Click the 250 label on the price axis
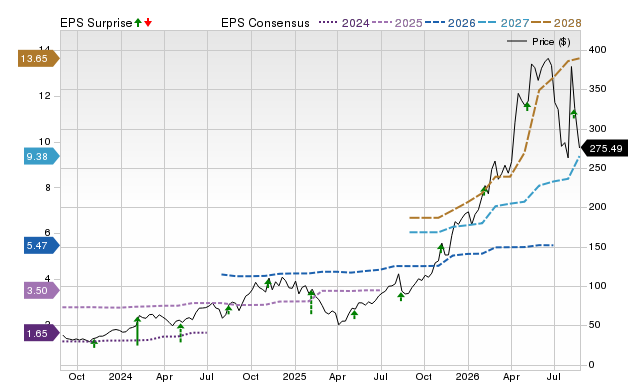The height and width of the screenshot is (382, 640). tap(598, 168)
